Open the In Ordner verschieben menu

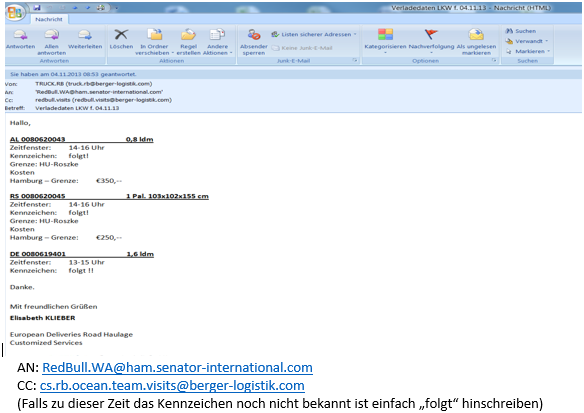pyautogui.click(x=154, y=42)
